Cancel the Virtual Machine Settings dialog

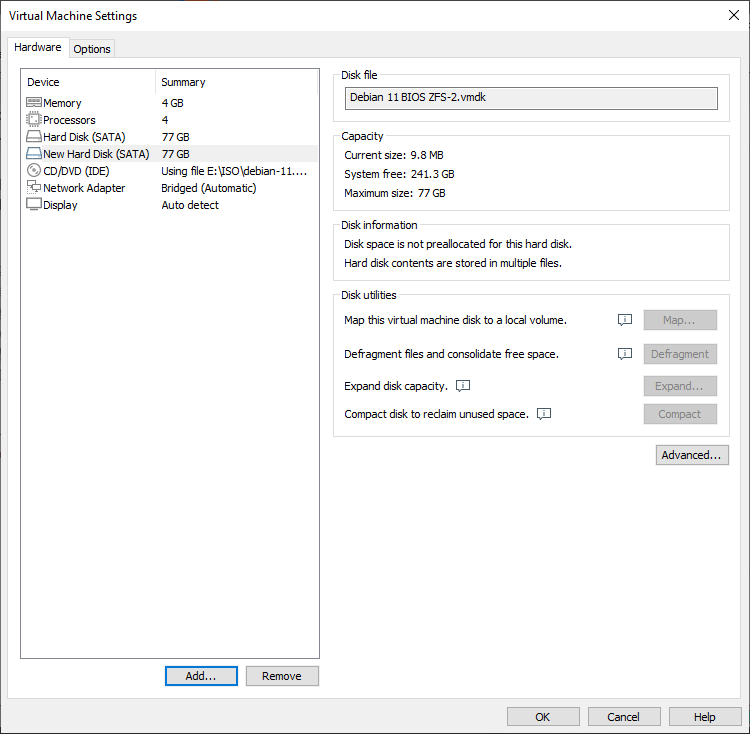[x=624, y=717]
